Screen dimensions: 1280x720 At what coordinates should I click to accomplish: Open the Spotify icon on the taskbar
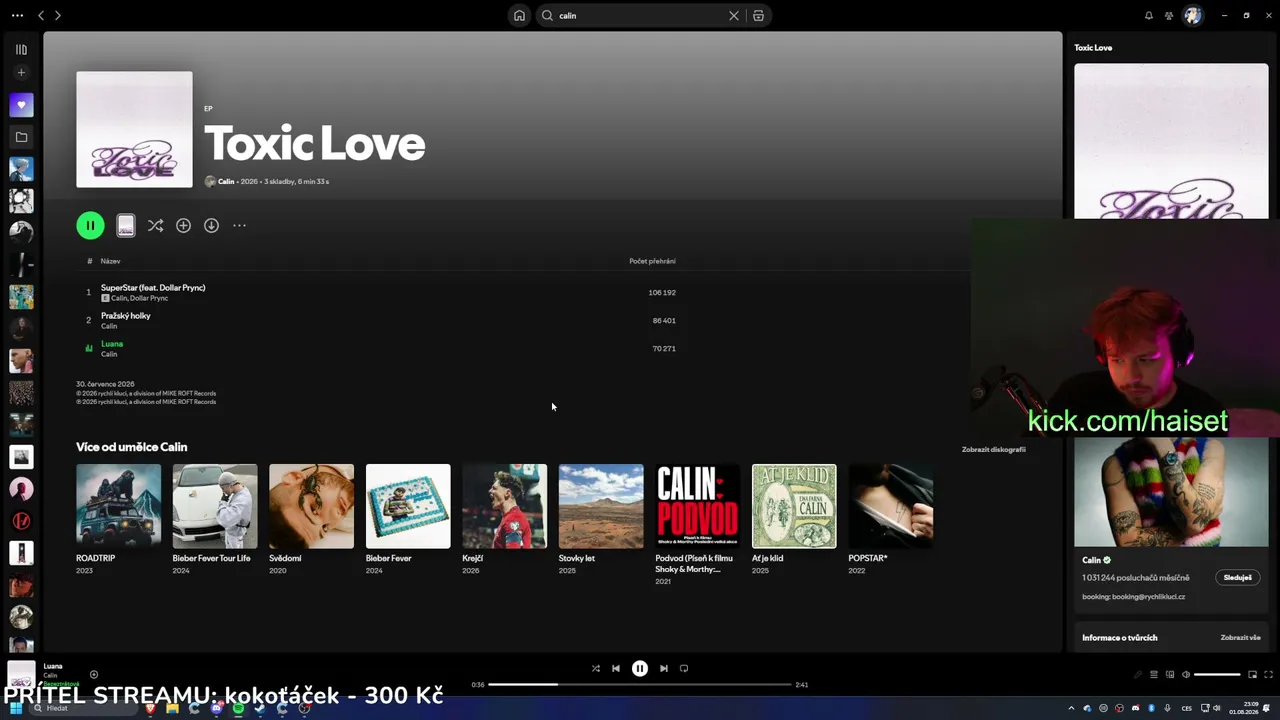[238, 708]
